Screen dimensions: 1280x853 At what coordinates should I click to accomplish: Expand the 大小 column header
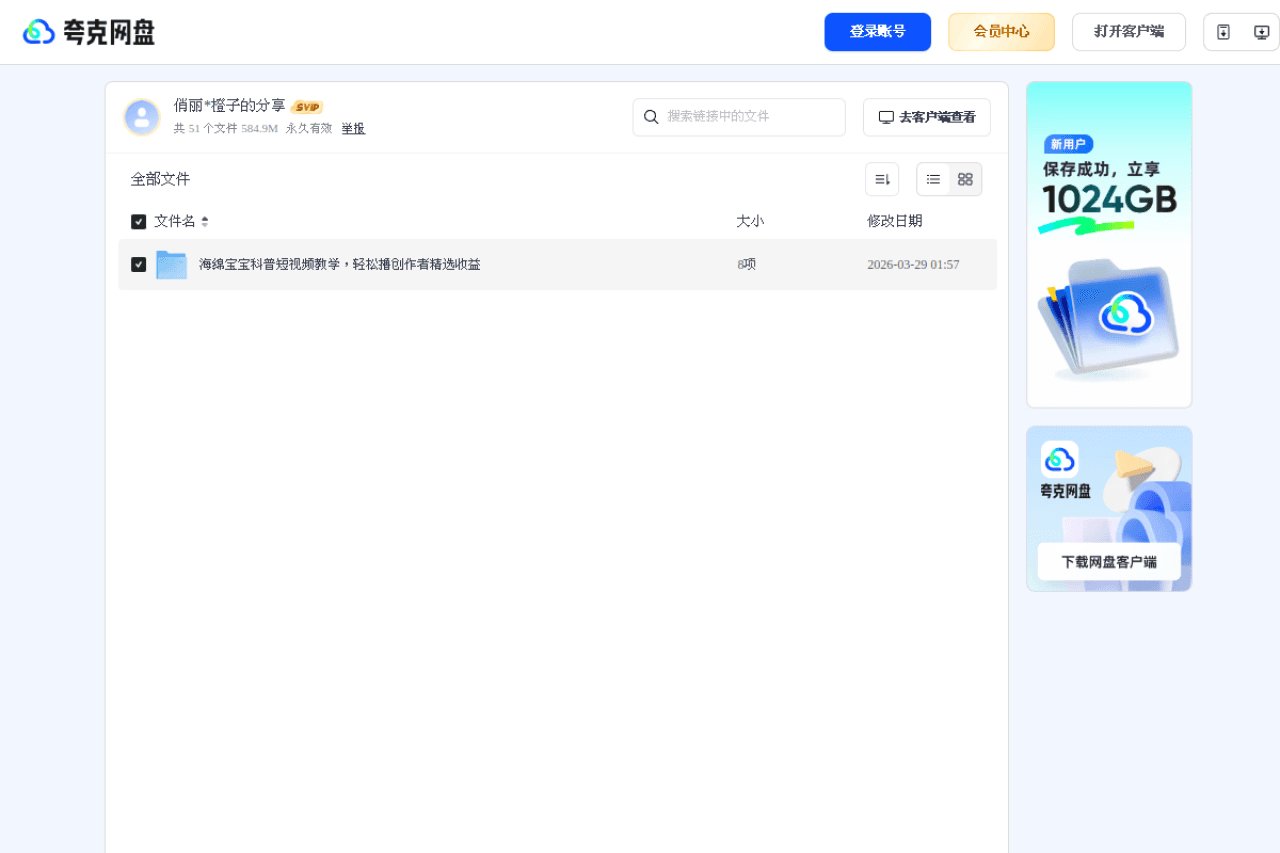pos(750,221)
